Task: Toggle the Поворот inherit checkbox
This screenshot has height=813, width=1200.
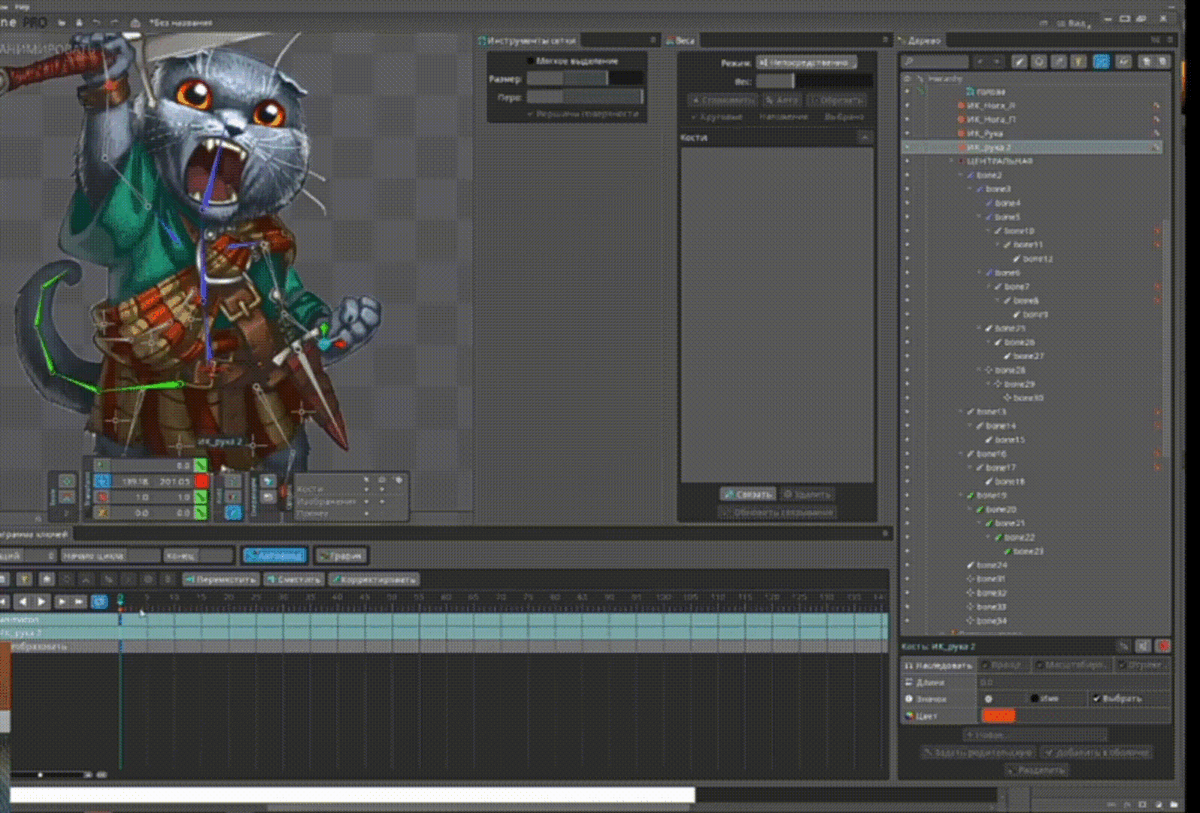Action: [x=986, y=664]
